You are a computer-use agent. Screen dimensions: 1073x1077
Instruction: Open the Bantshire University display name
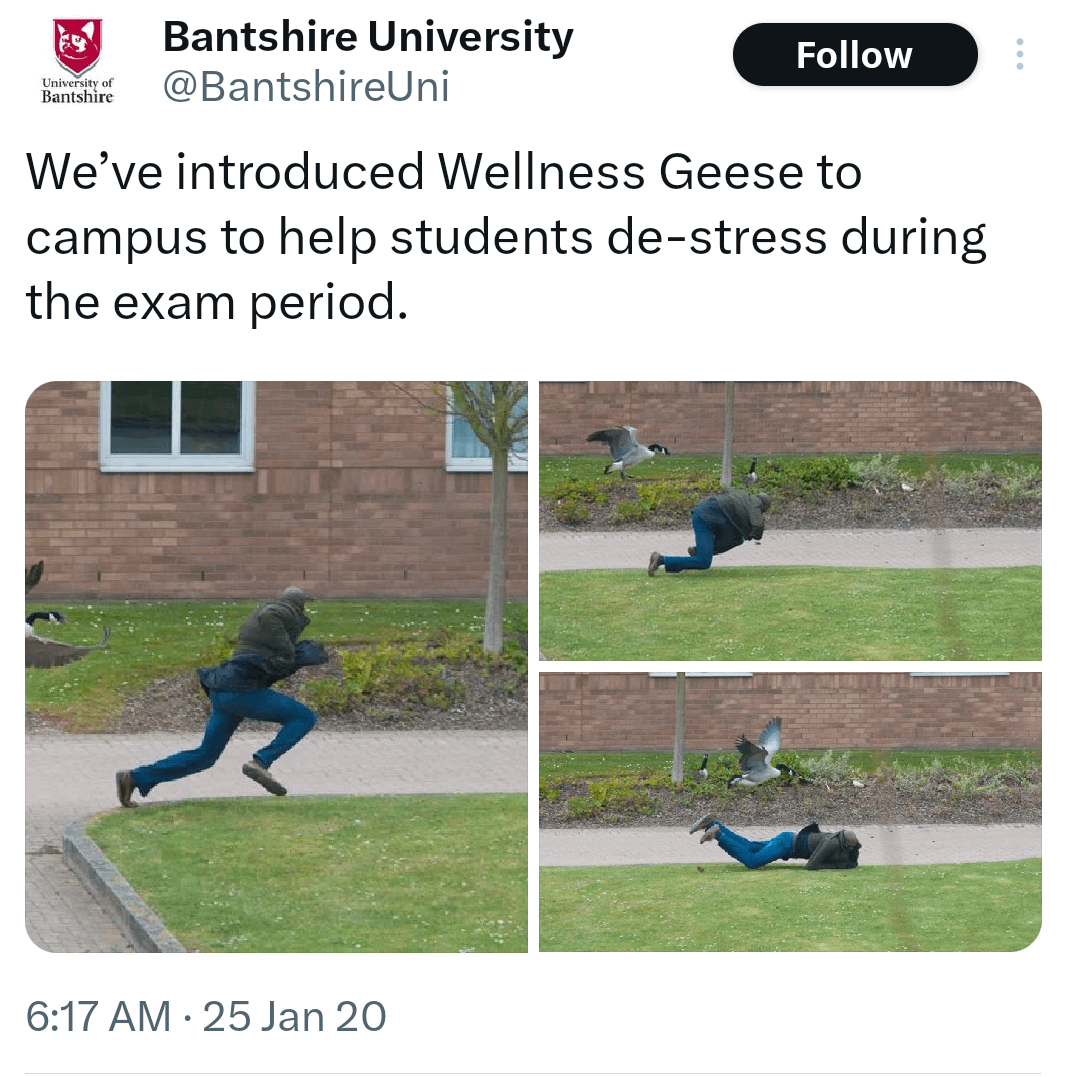tap(368, 36)
